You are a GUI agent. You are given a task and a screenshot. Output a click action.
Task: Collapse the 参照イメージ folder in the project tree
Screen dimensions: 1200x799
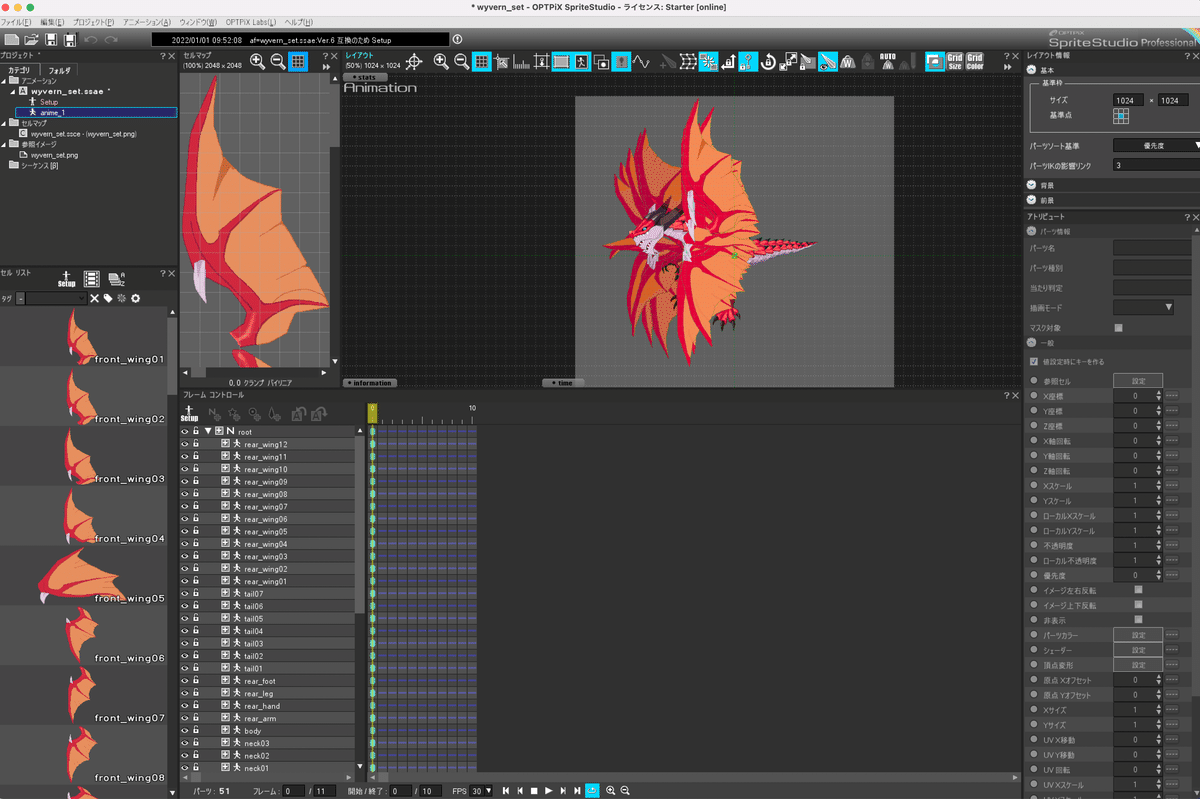click(x=4, y=144)
